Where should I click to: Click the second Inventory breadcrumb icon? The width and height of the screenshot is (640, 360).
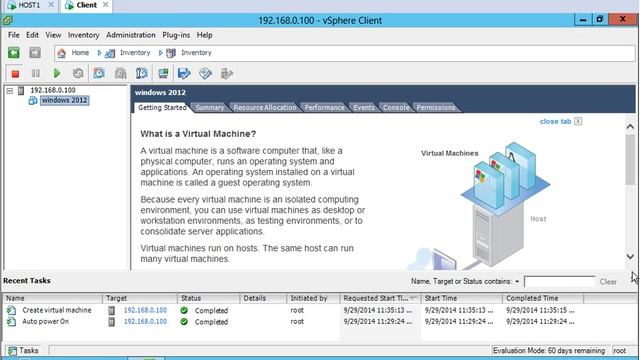click(171, 53)
